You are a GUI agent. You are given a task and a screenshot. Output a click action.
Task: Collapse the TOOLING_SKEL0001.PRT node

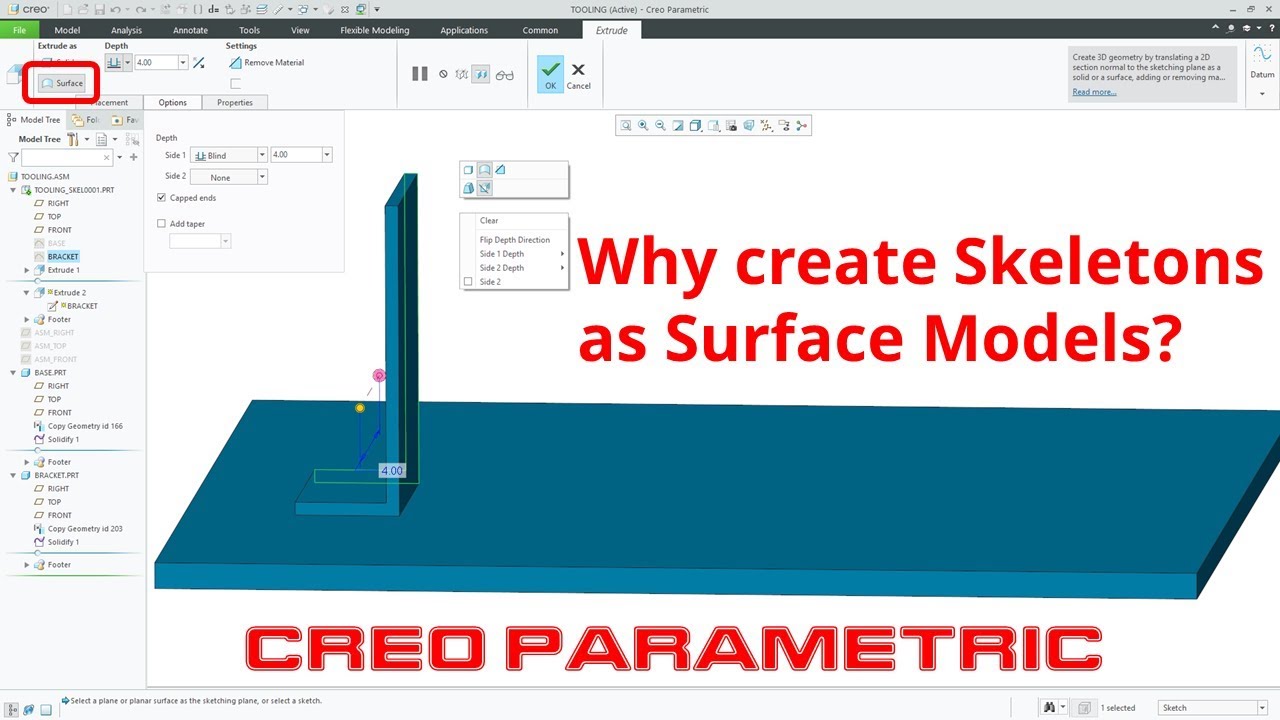coord(13,189)
